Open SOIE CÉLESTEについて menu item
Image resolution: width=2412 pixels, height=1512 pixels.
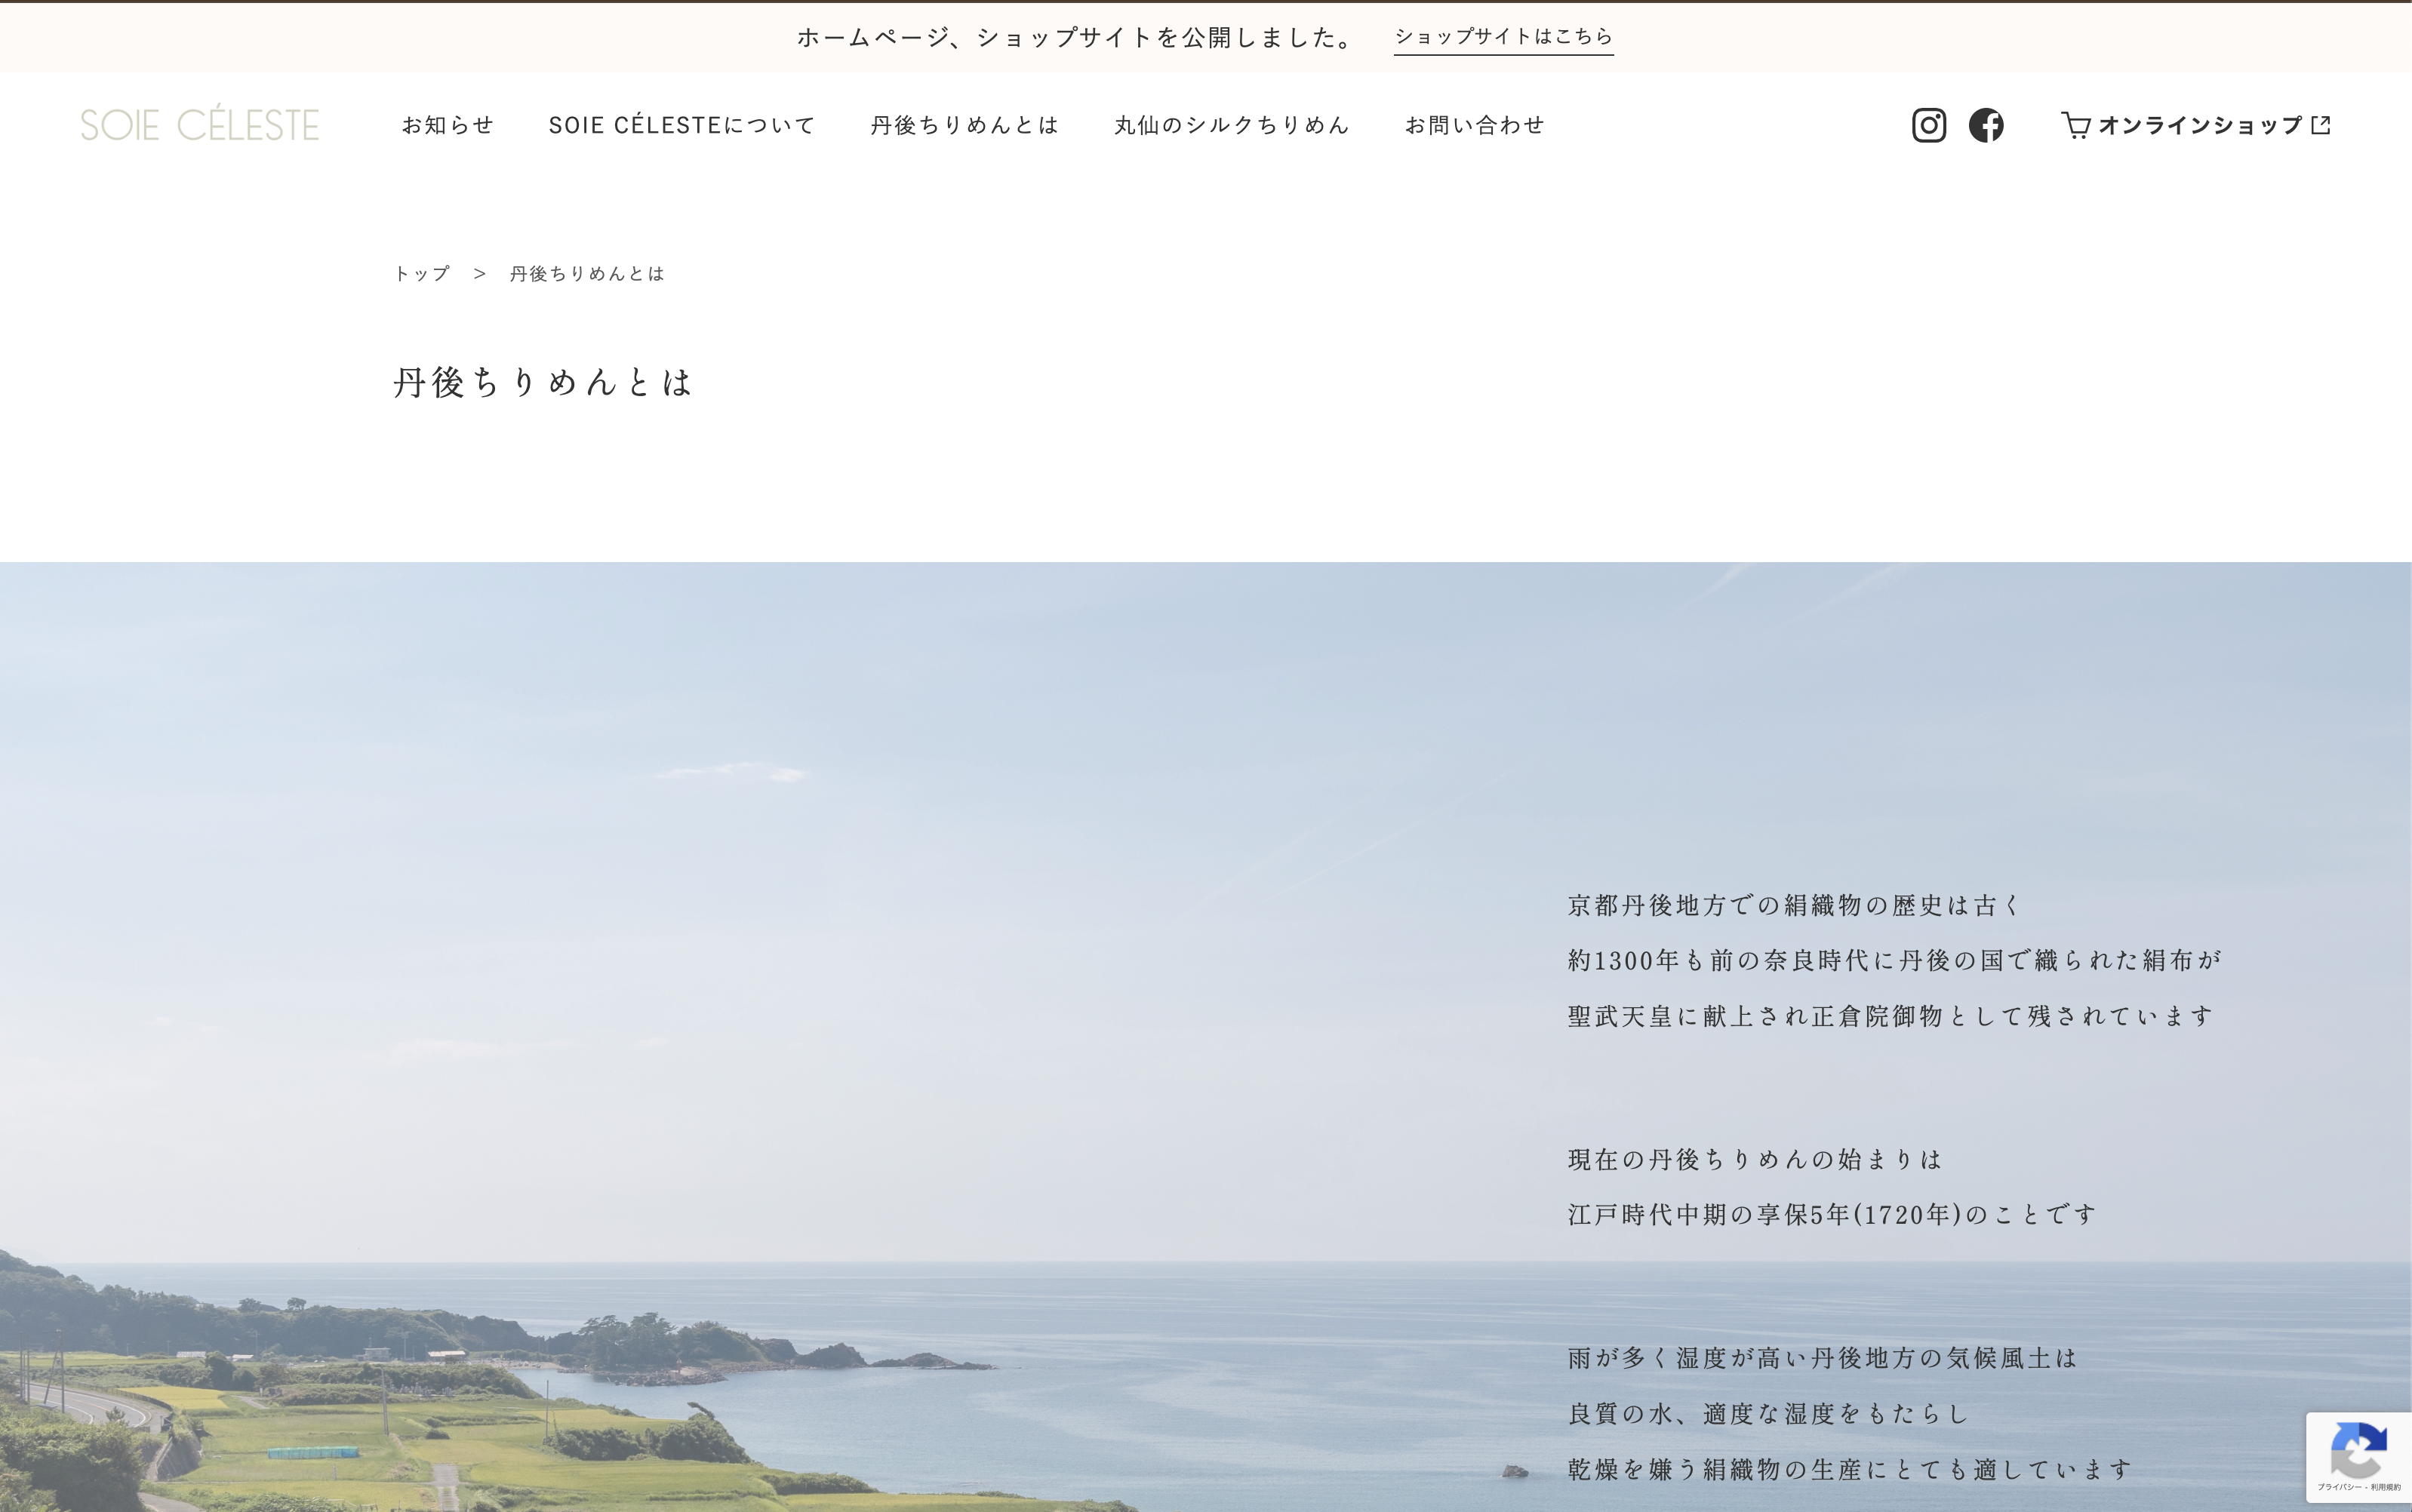pyautogui.click(x=682, y=125)
